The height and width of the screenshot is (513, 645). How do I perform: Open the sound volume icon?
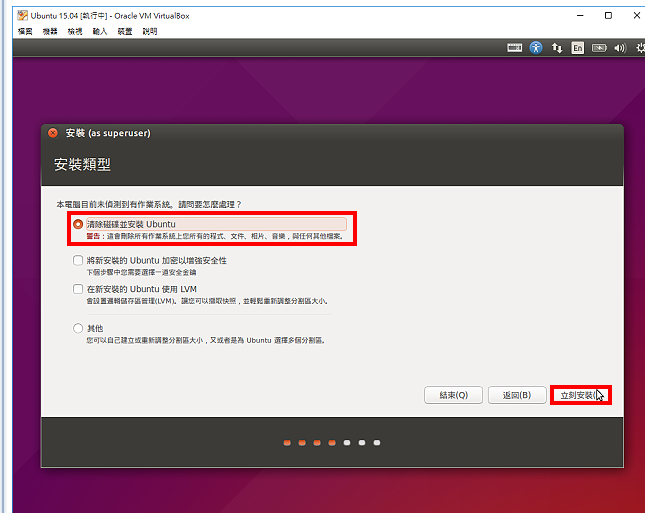620,48
